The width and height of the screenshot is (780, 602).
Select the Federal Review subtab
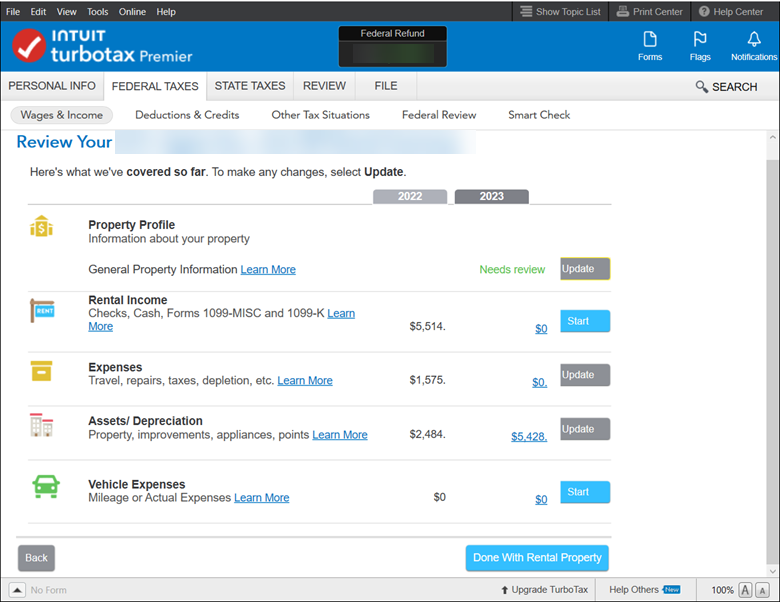(x=439, y=115)
